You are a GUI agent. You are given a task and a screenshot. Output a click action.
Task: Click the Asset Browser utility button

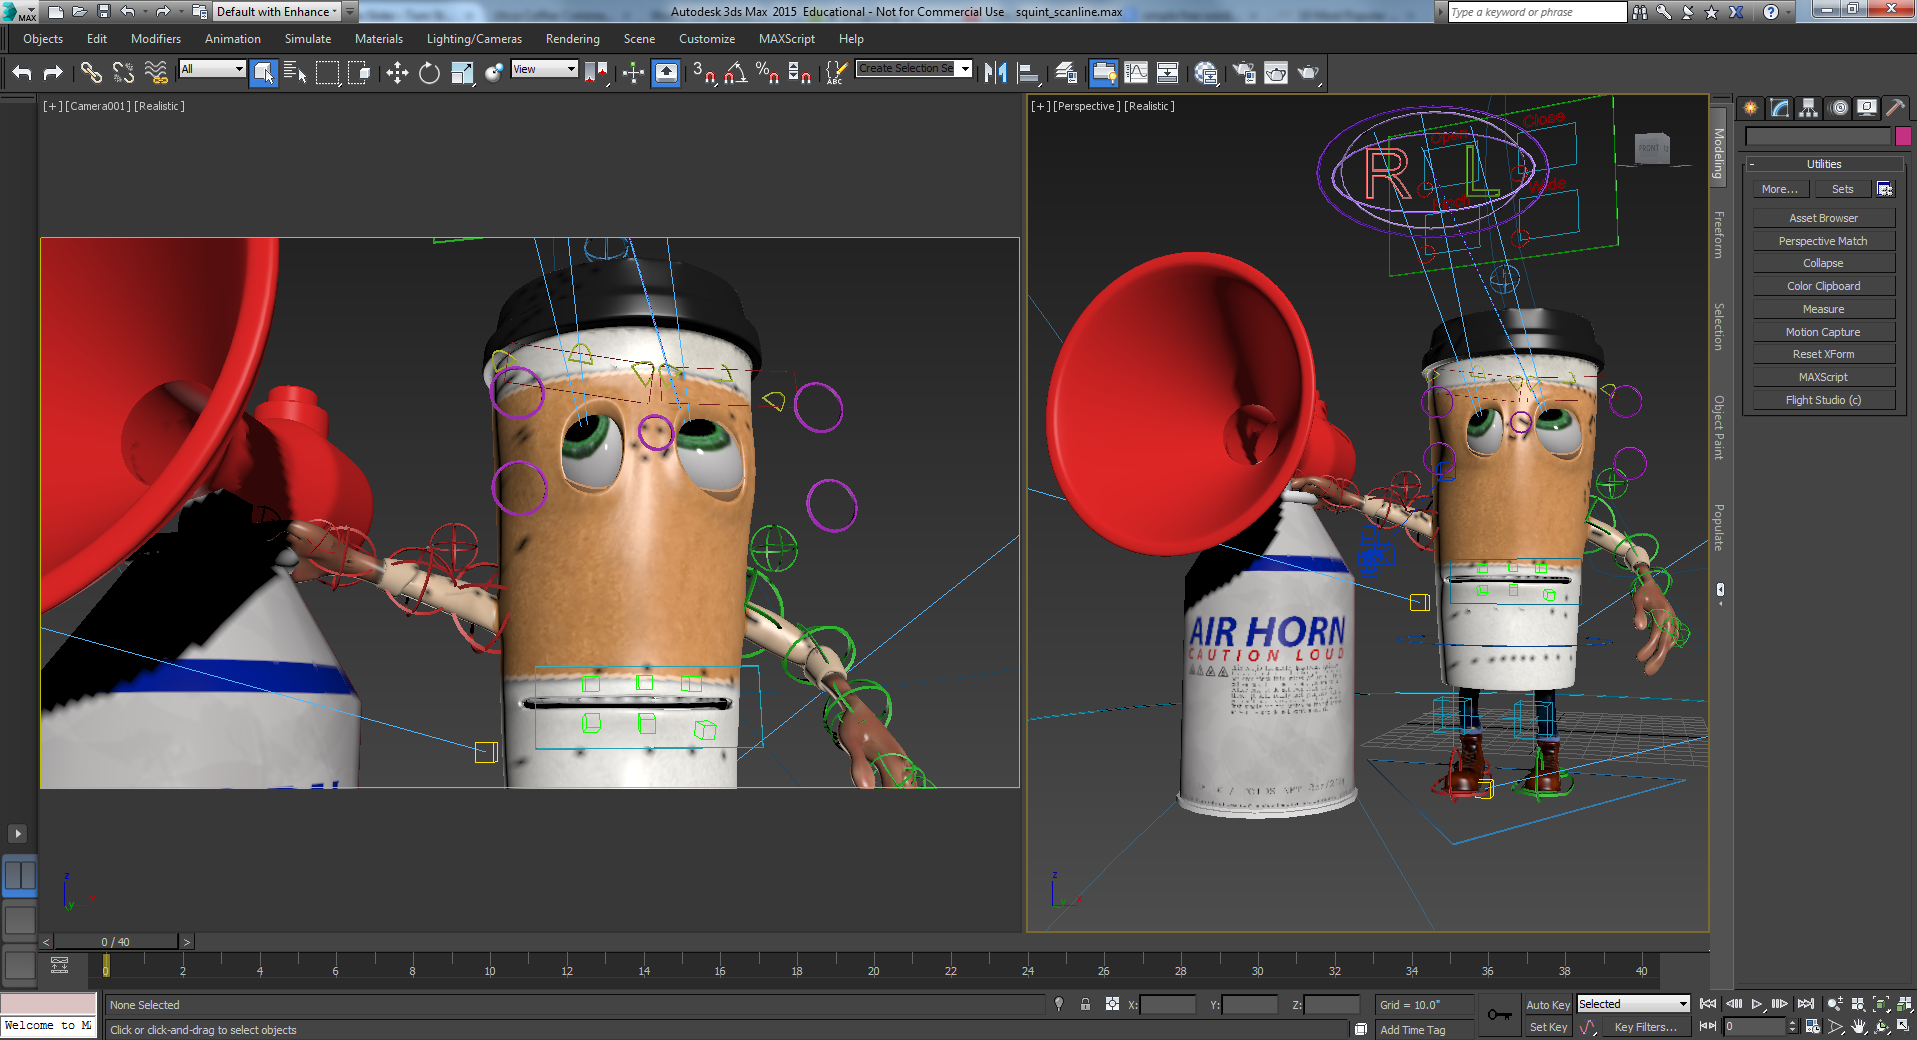click(1823, 218)
